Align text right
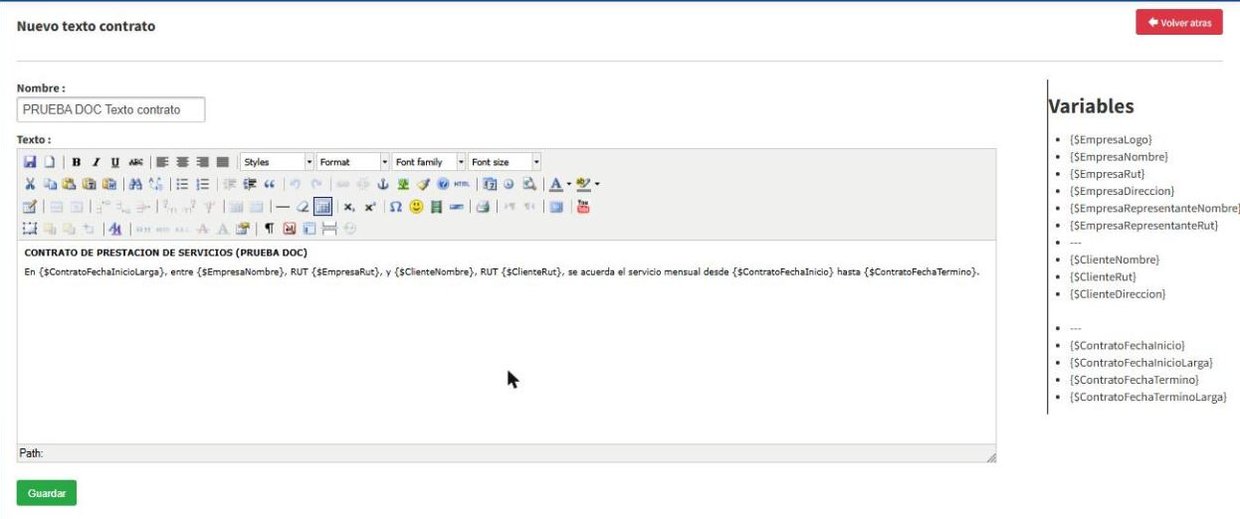This screenshot has height=519, width=1240. [x=202, y=162]
